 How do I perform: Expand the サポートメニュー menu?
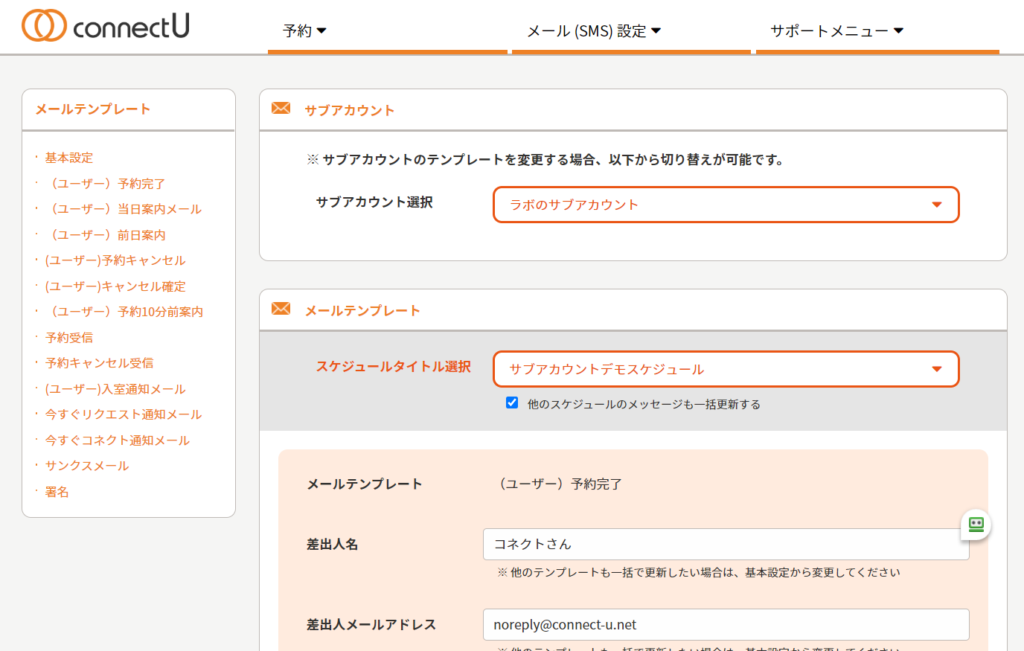pyautogui.click(x=836, y=31)
